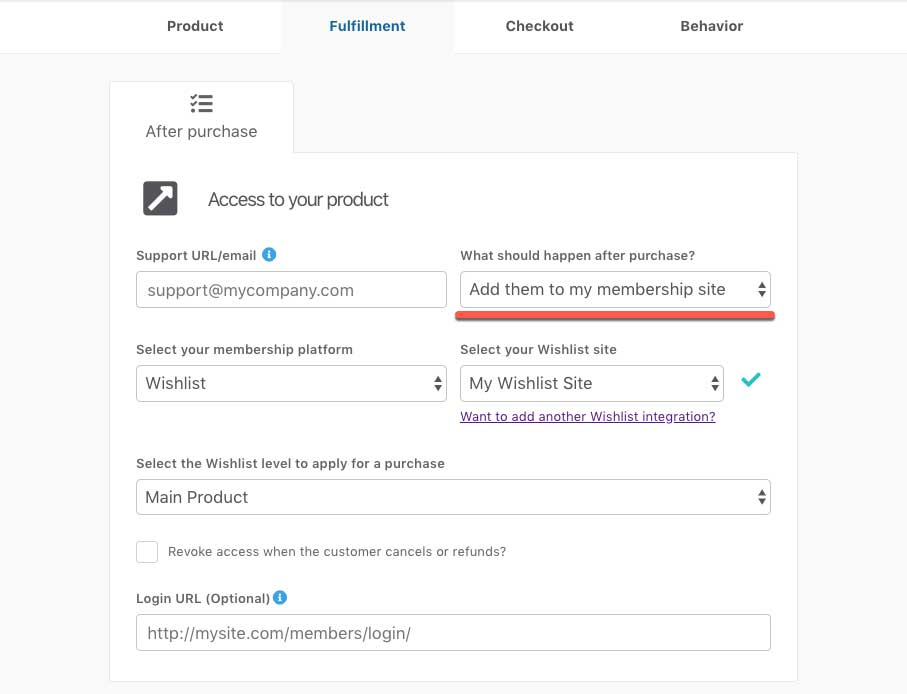This screenshot has width=907, height=694.
Task: Click the Support URL/email input field
Action: [x=291, y=289]
